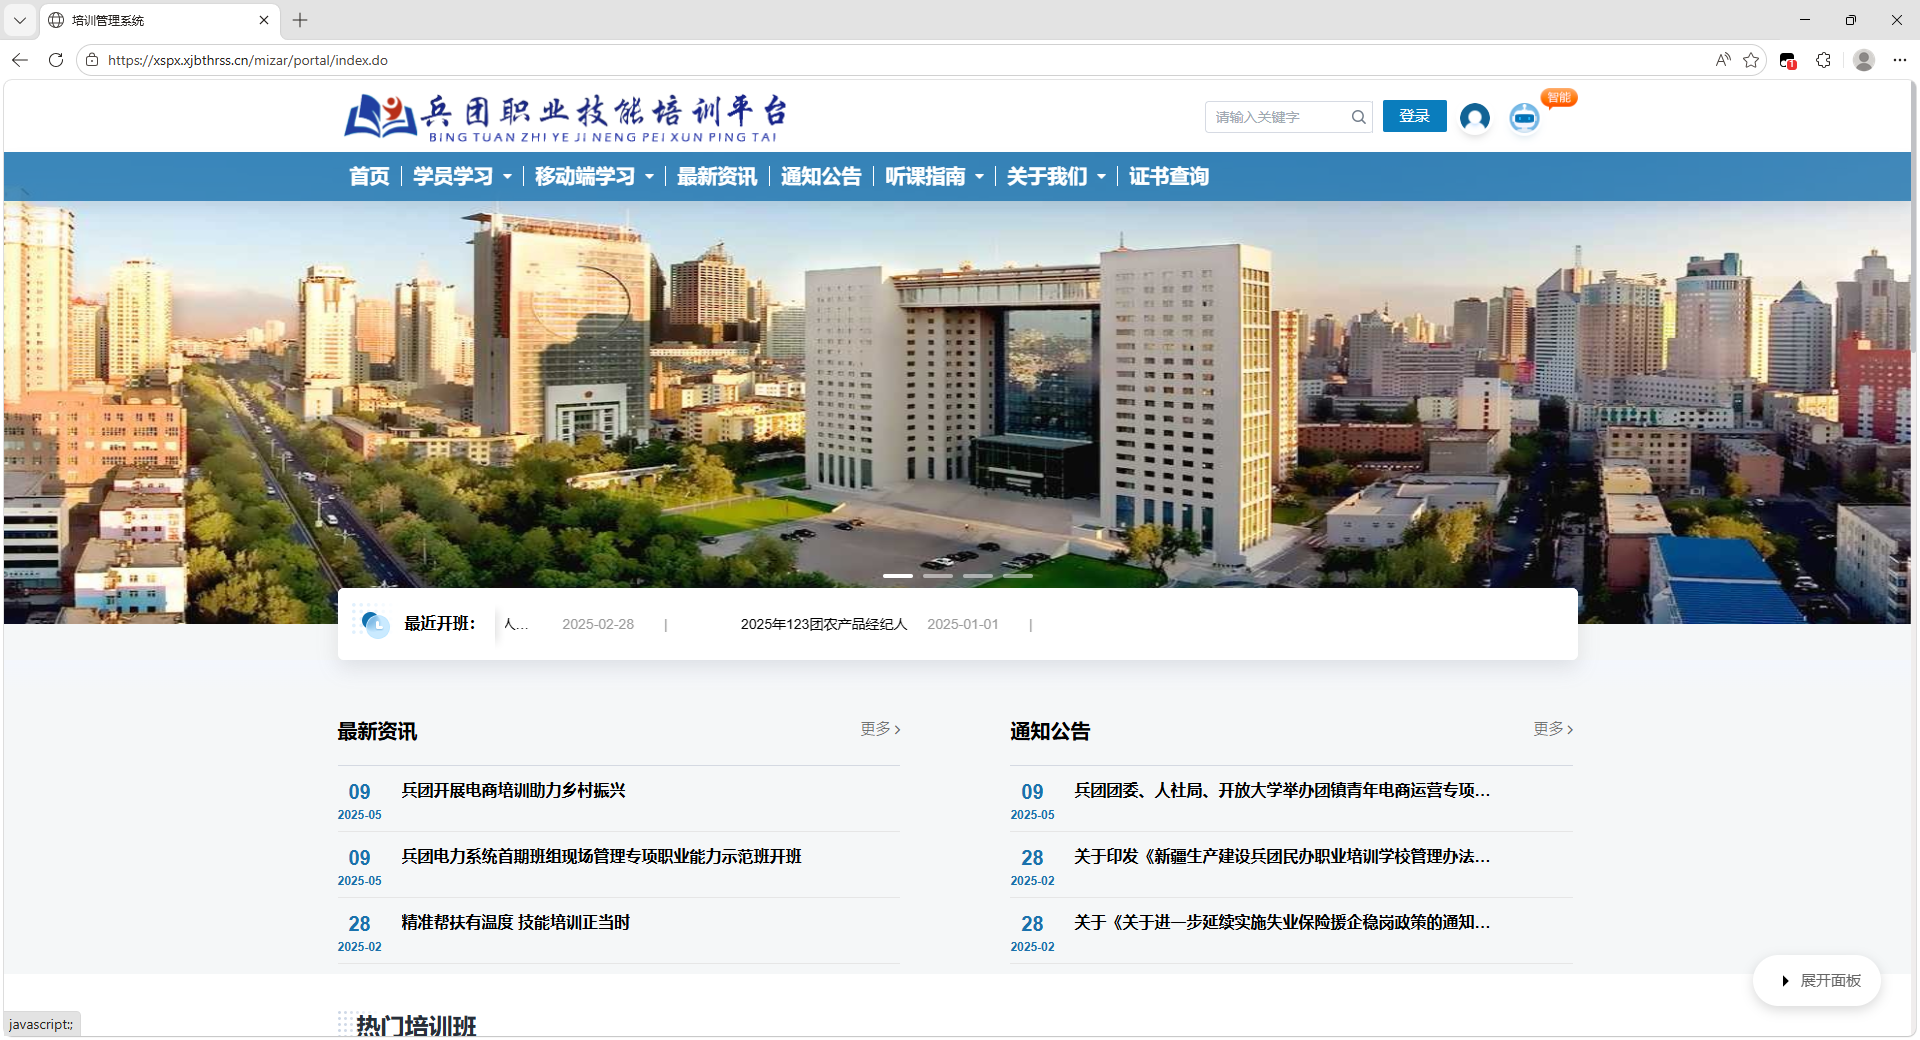The image size is (1920, 1040).
Task: Add page to favorites star icon
Action: coord(1751,60)
